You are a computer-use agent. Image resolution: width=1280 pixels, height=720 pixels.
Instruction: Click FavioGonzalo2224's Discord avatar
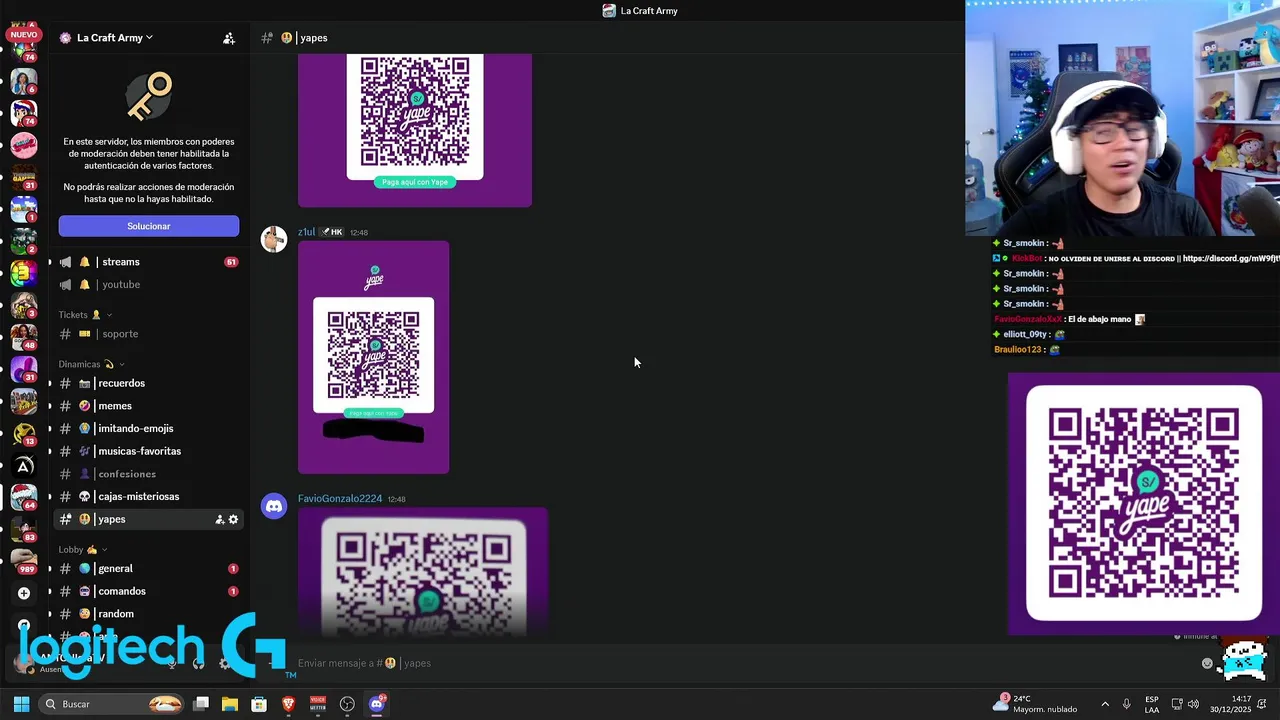[274, 506]
